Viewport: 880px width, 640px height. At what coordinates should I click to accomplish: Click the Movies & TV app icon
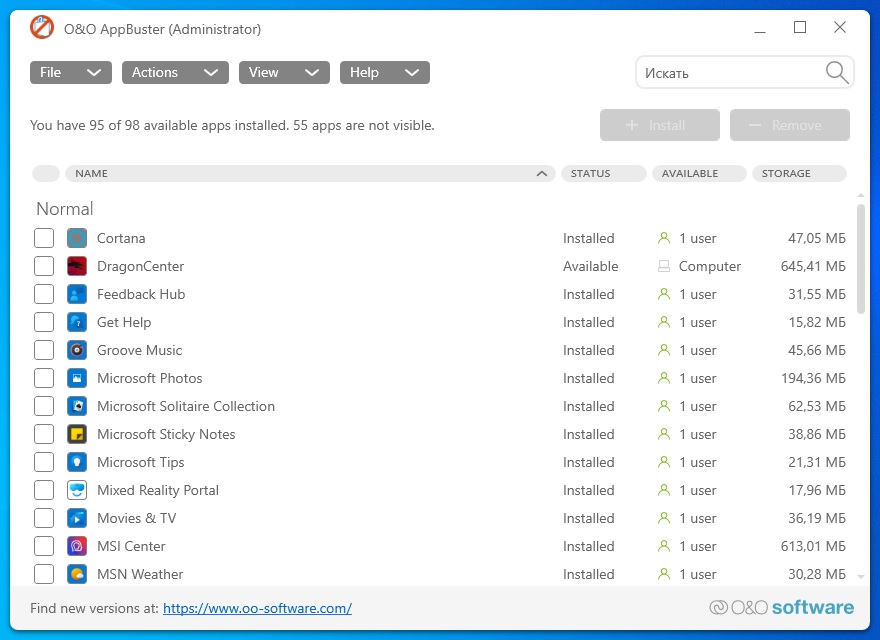pos(77,518)
